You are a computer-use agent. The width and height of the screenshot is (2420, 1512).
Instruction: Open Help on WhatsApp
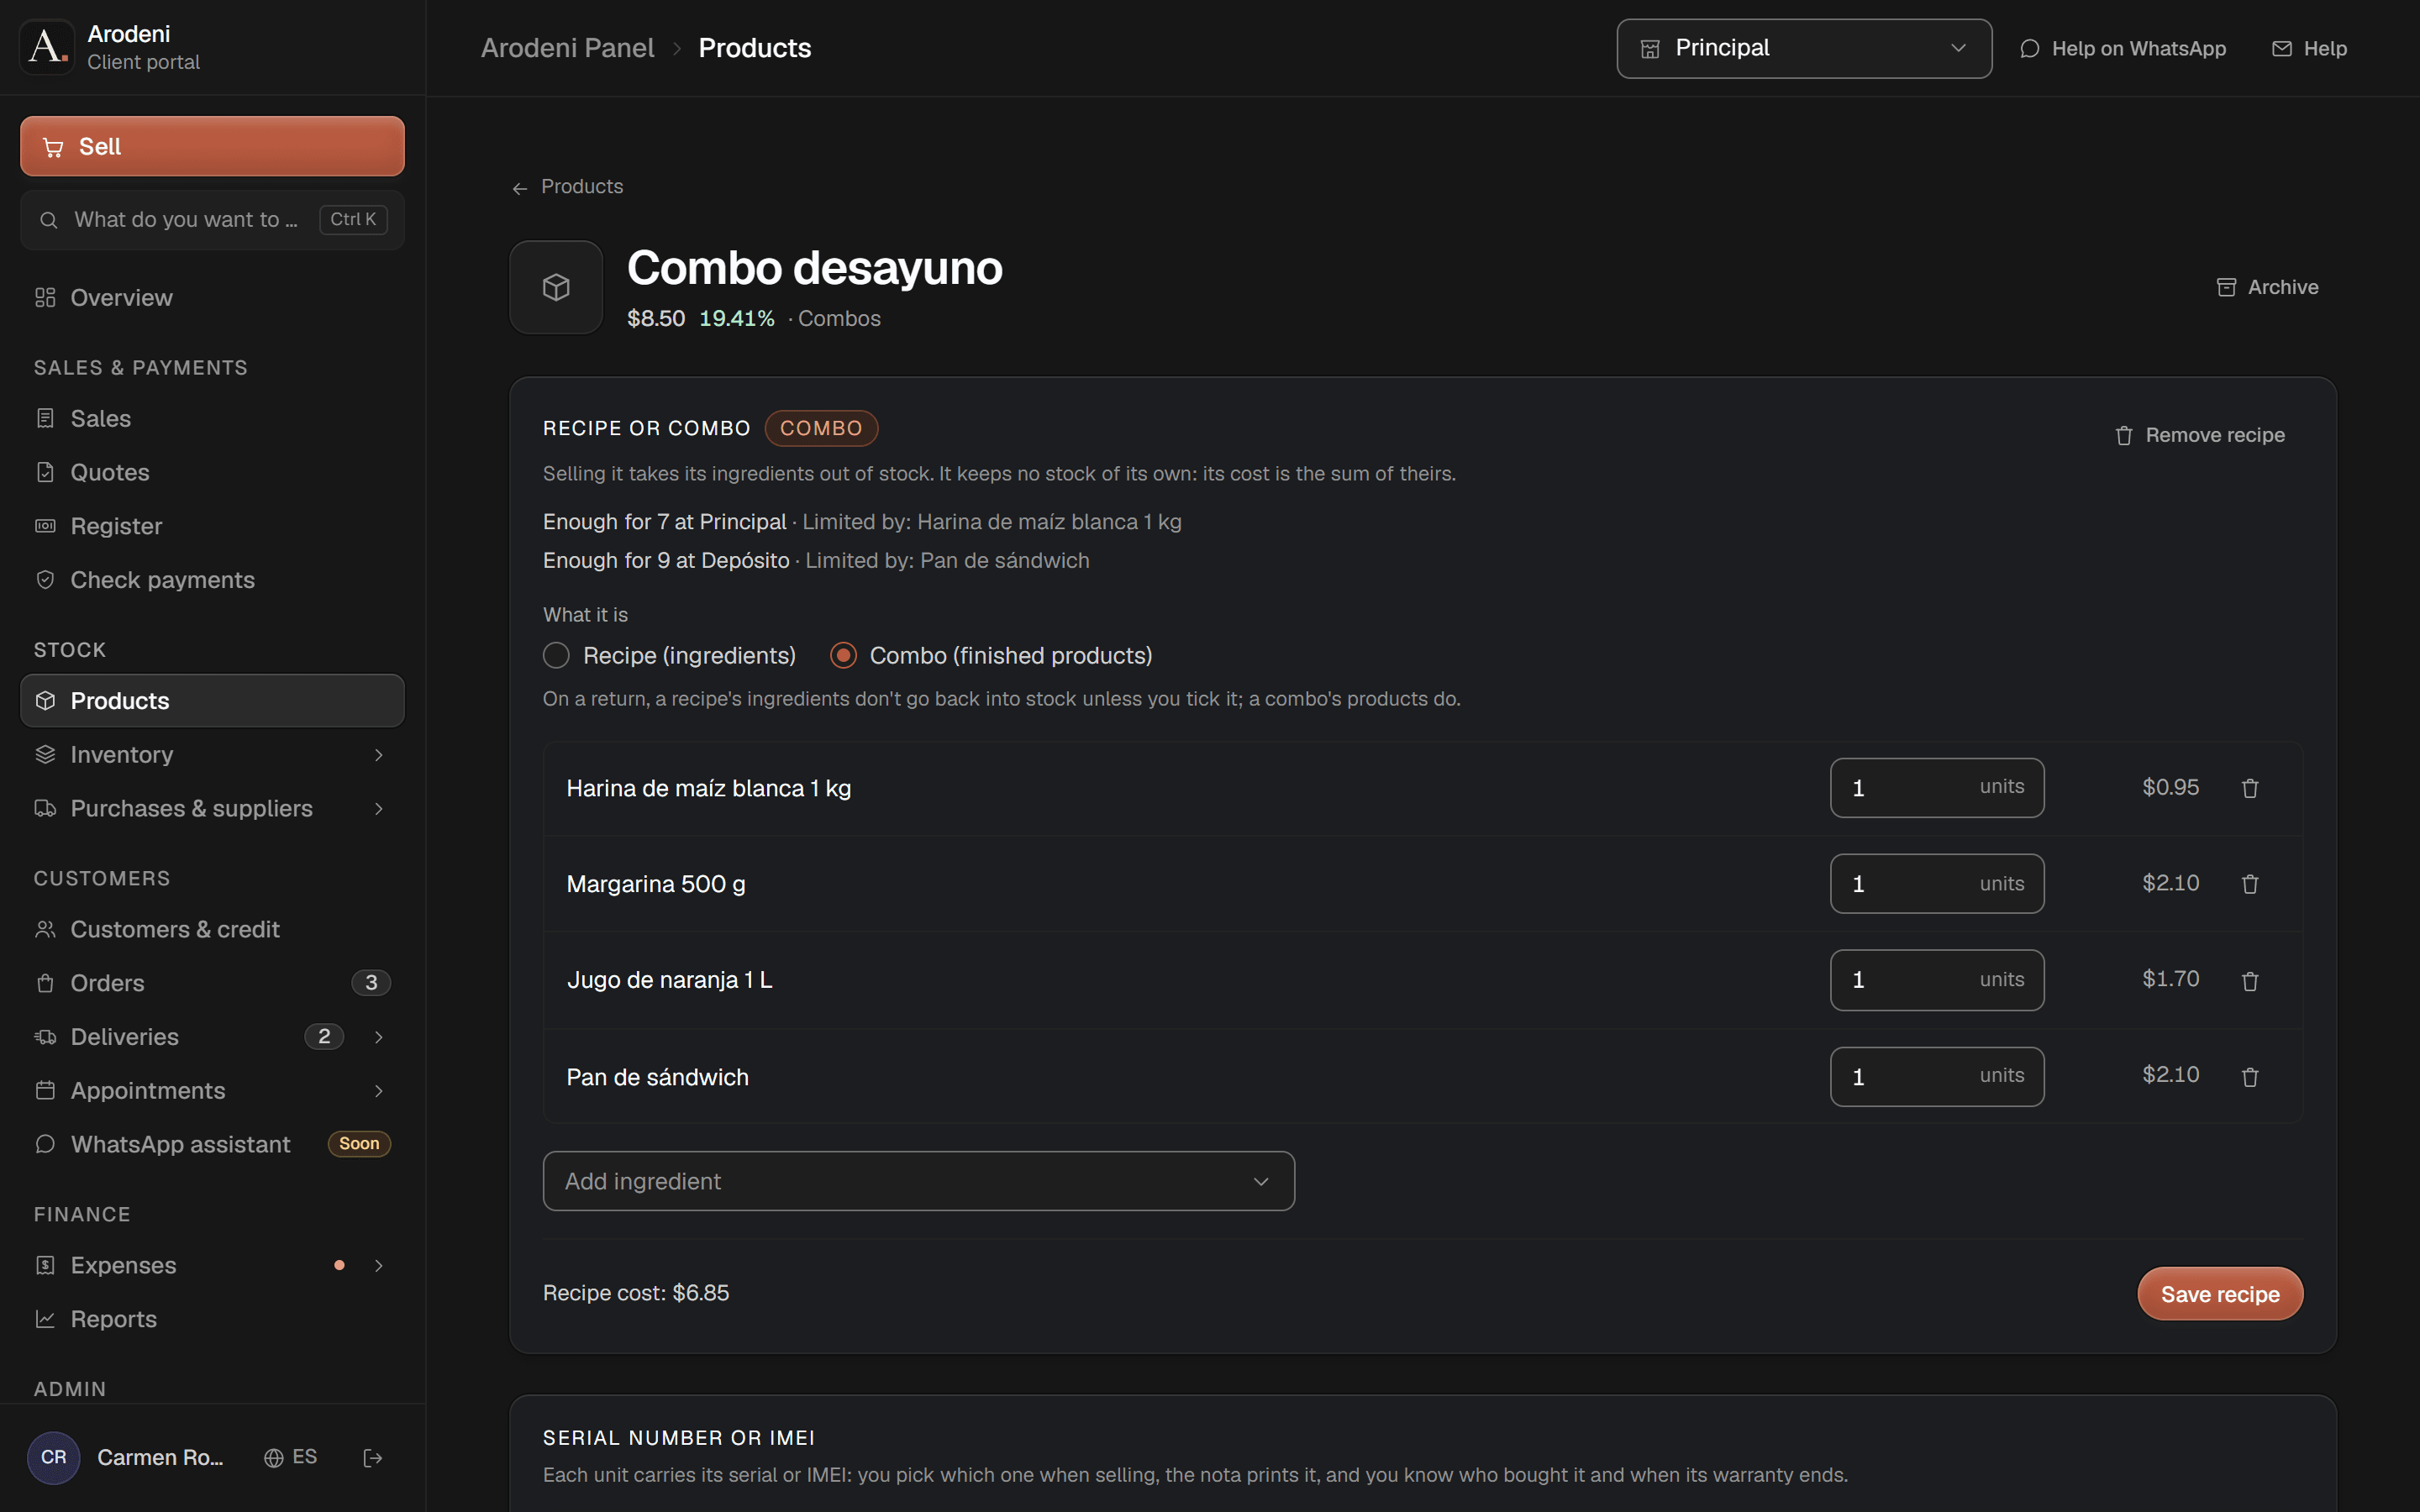[2122, 48]
